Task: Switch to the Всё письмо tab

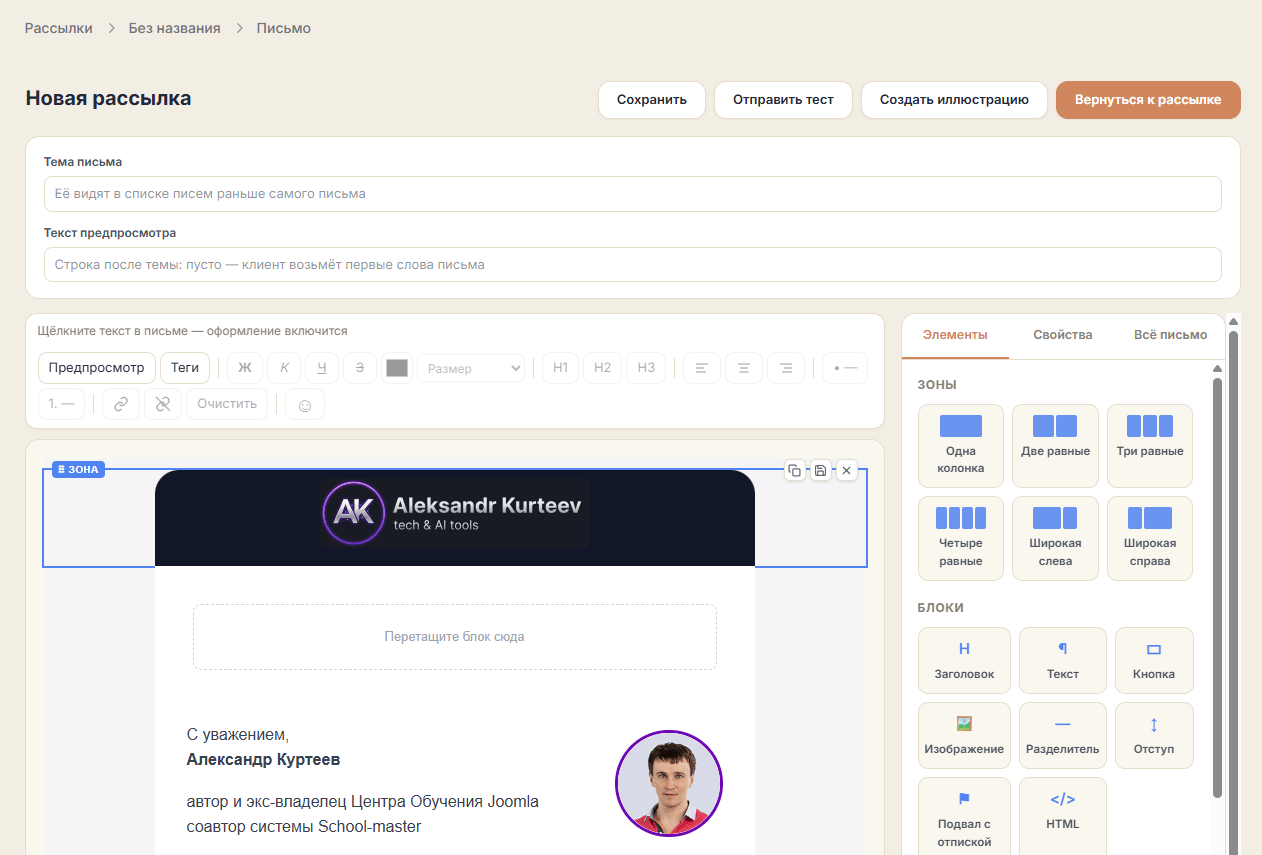Action: (1170, 335)
